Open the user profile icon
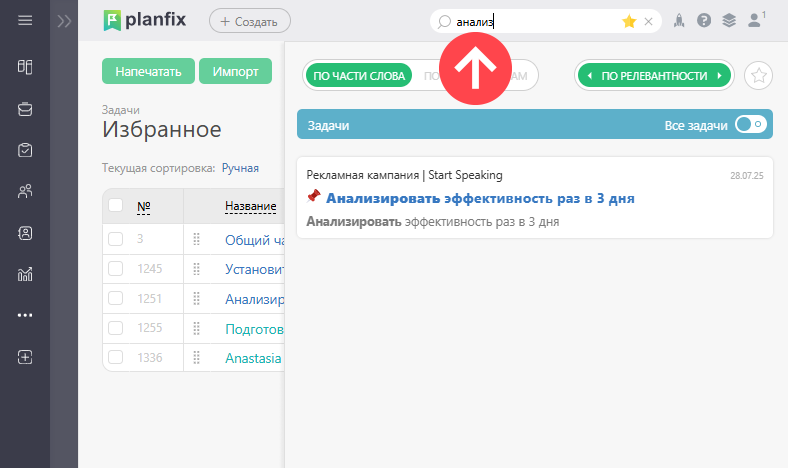This screenshot has width=788, height=468. [756, 20]
